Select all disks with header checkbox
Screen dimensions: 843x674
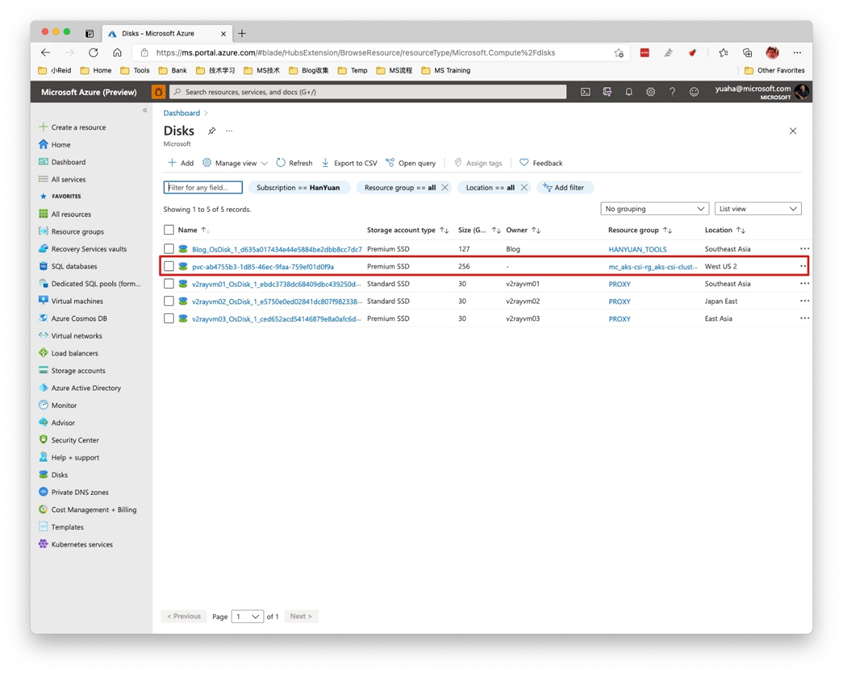(169, 230)
